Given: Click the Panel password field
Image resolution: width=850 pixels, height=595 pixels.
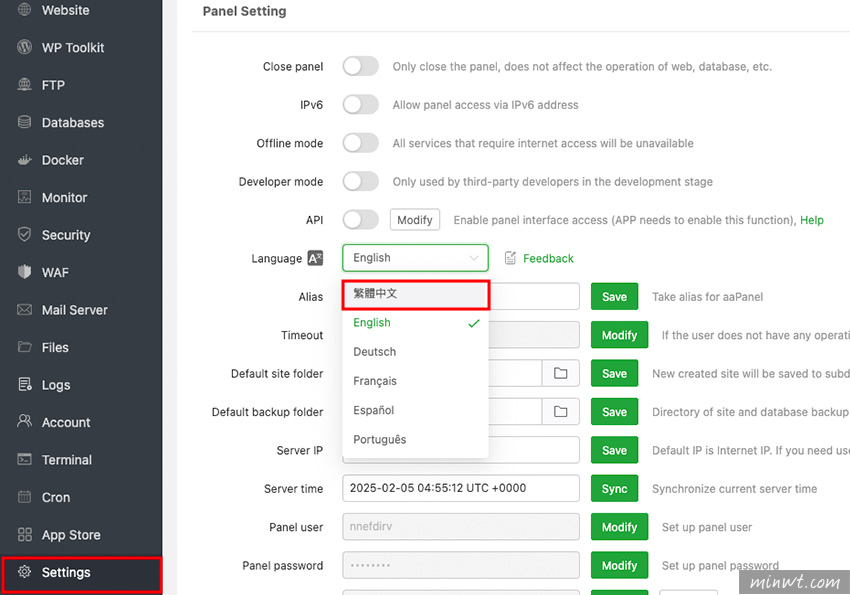Looking at the screenshot, I should click(x=461, y=565).
